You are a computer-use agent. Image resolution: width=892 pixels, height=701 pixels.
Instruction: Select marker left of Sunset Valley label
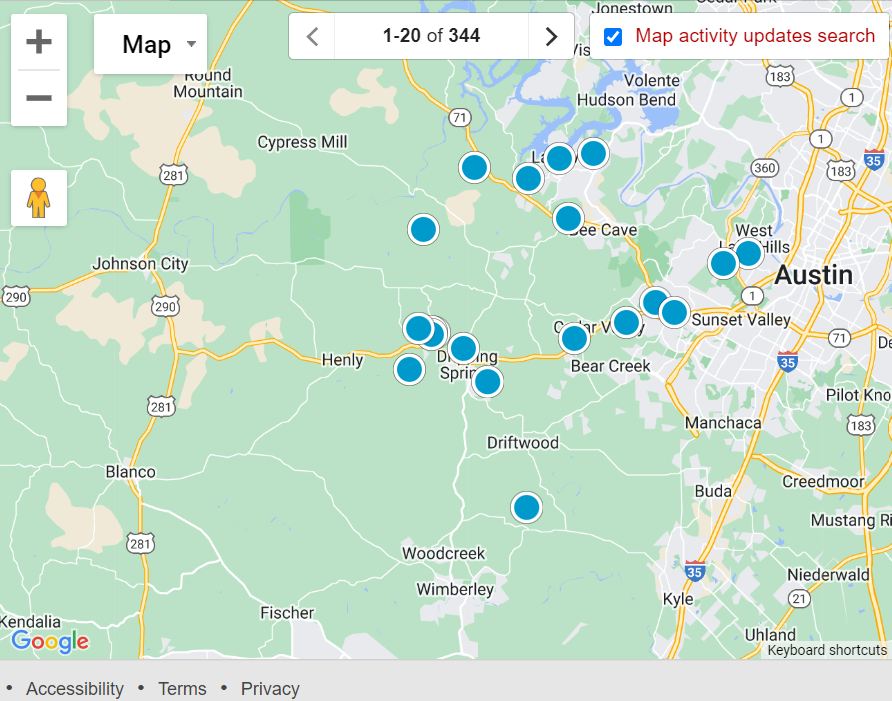675,312
